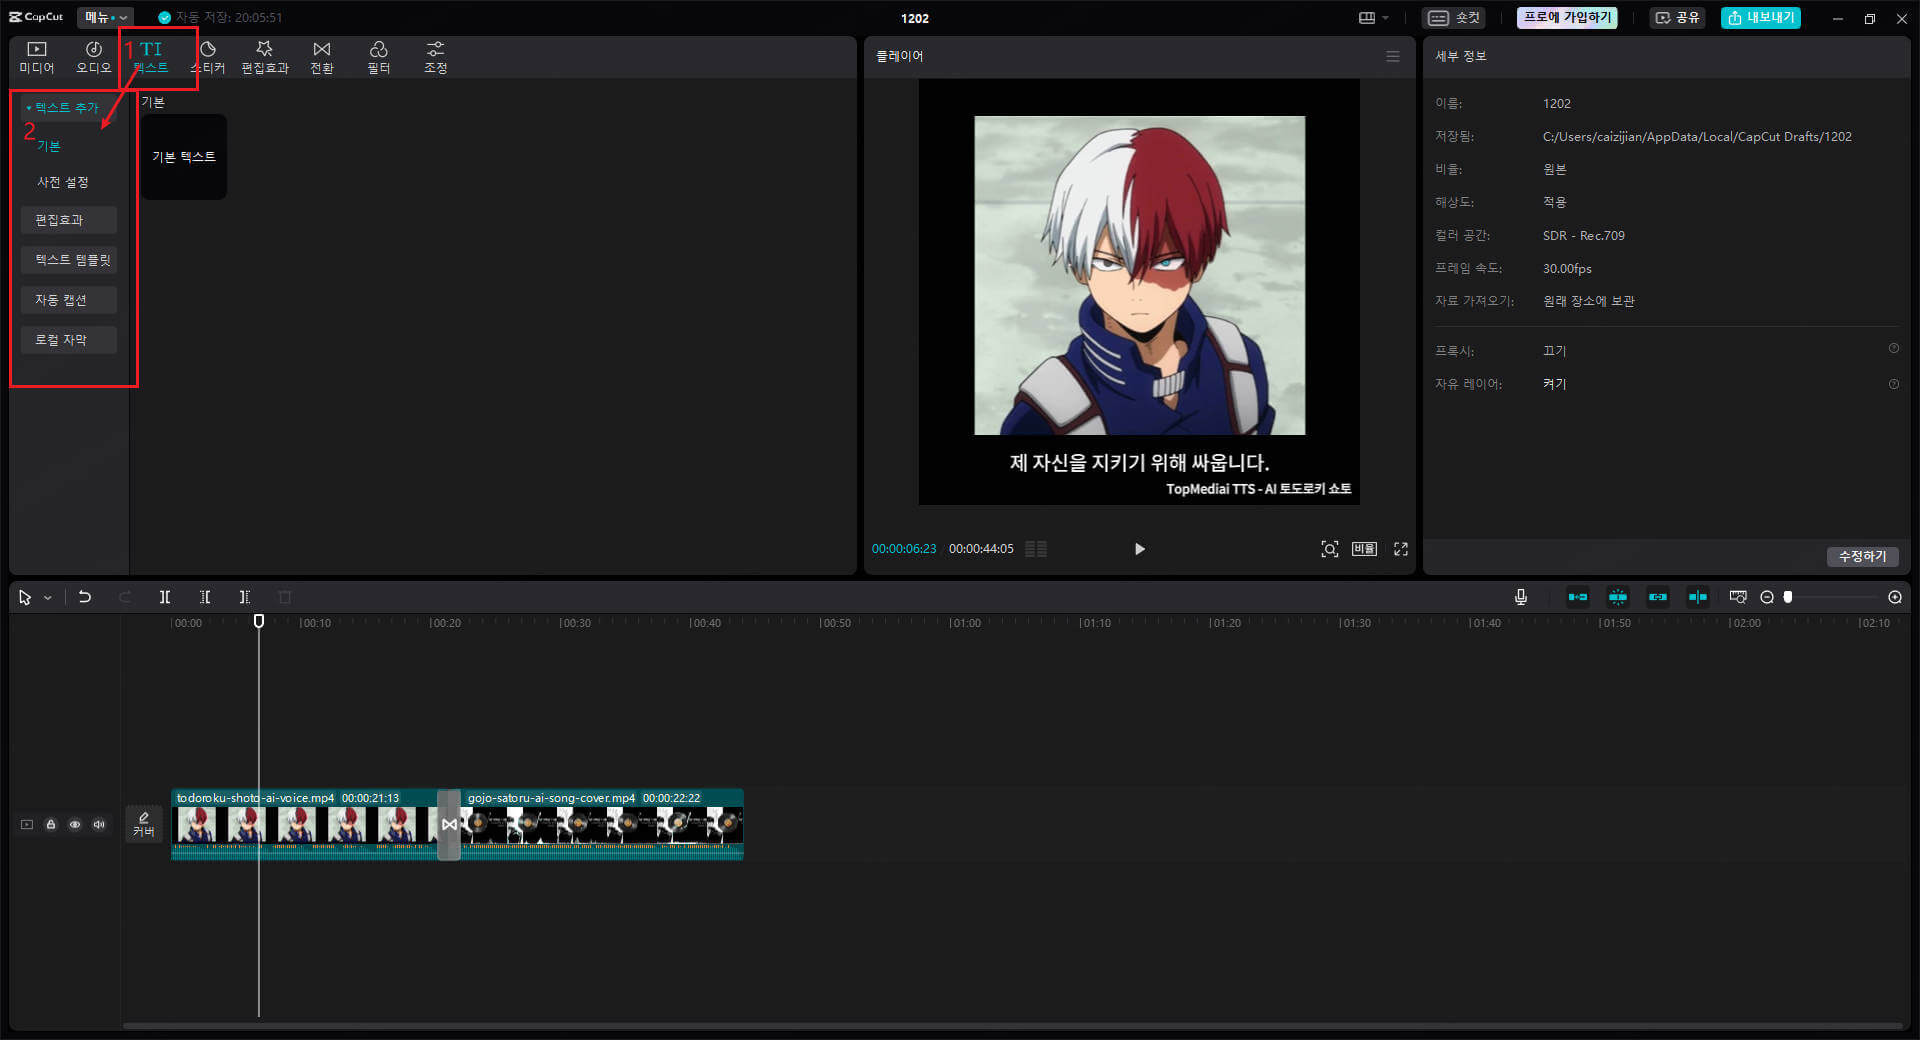Image resolution: width=1920 pixels, height=1040 pixels.
Task: Add the 기본 텍스트 thumbnail
Action: click(x=184, y=157)
